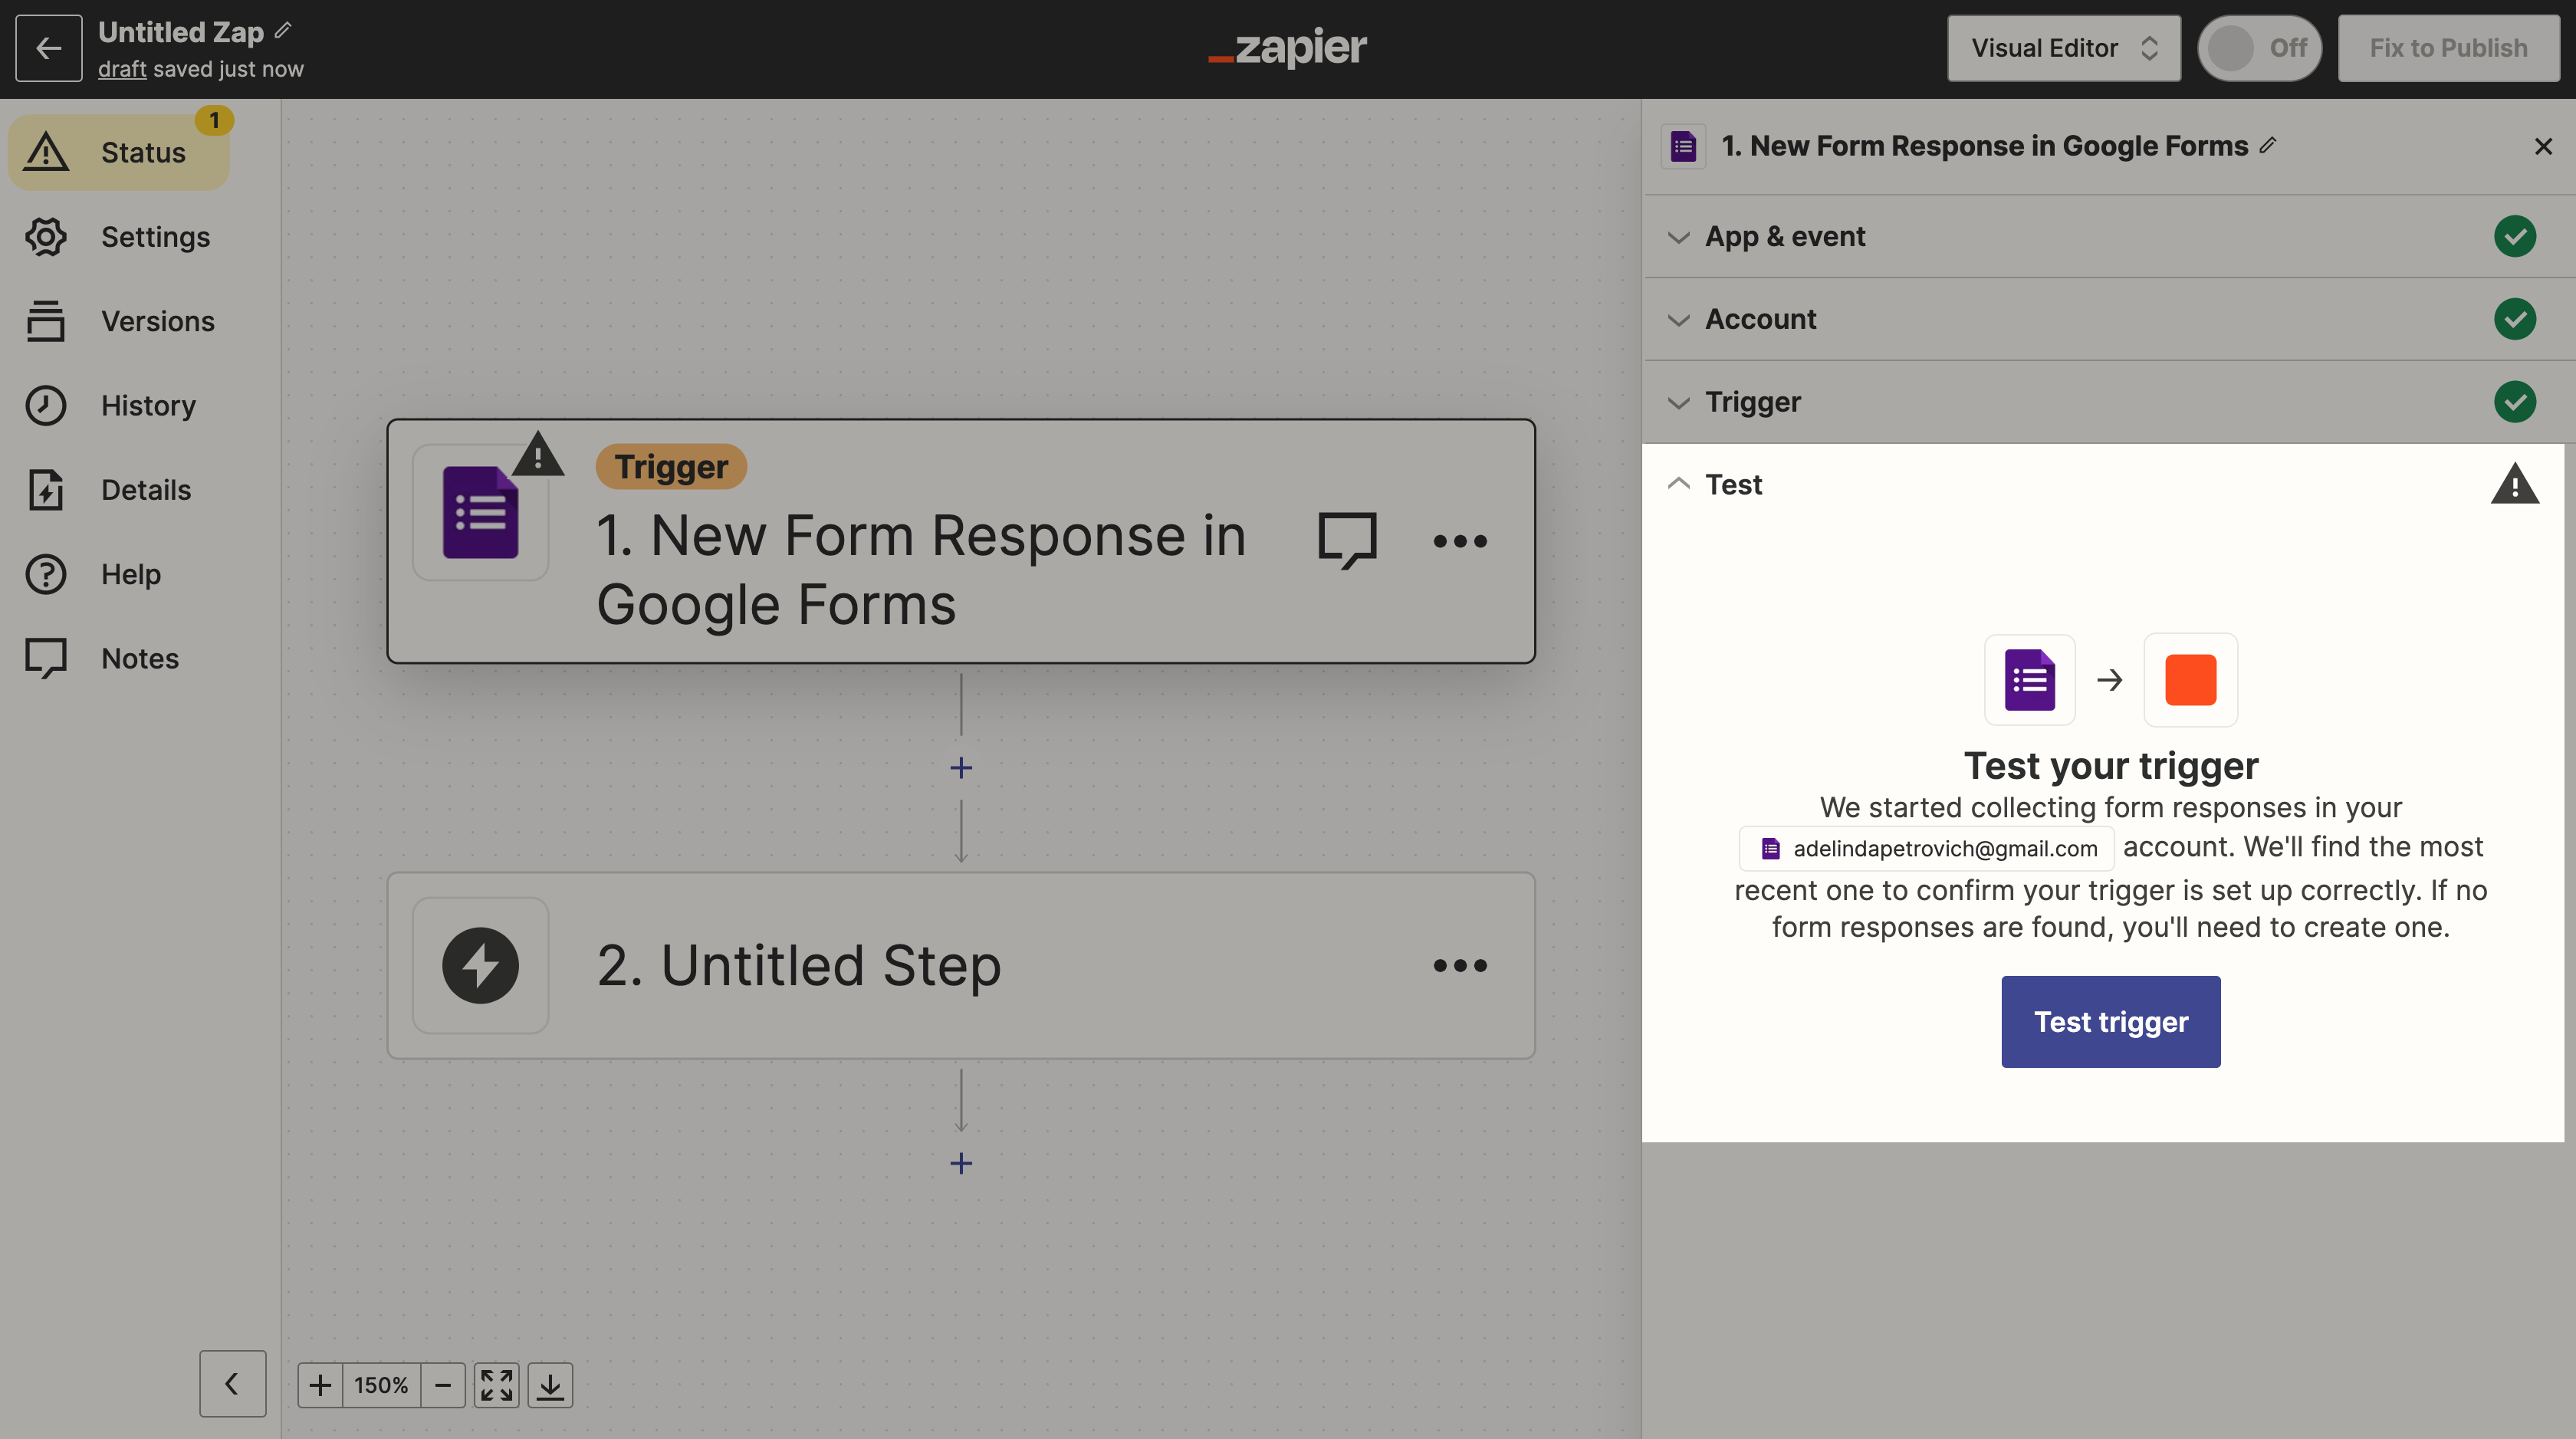Click the Google Forms icon on trigger step
This screenshot has height=1439, width=2576.
(x=481, y=513)
